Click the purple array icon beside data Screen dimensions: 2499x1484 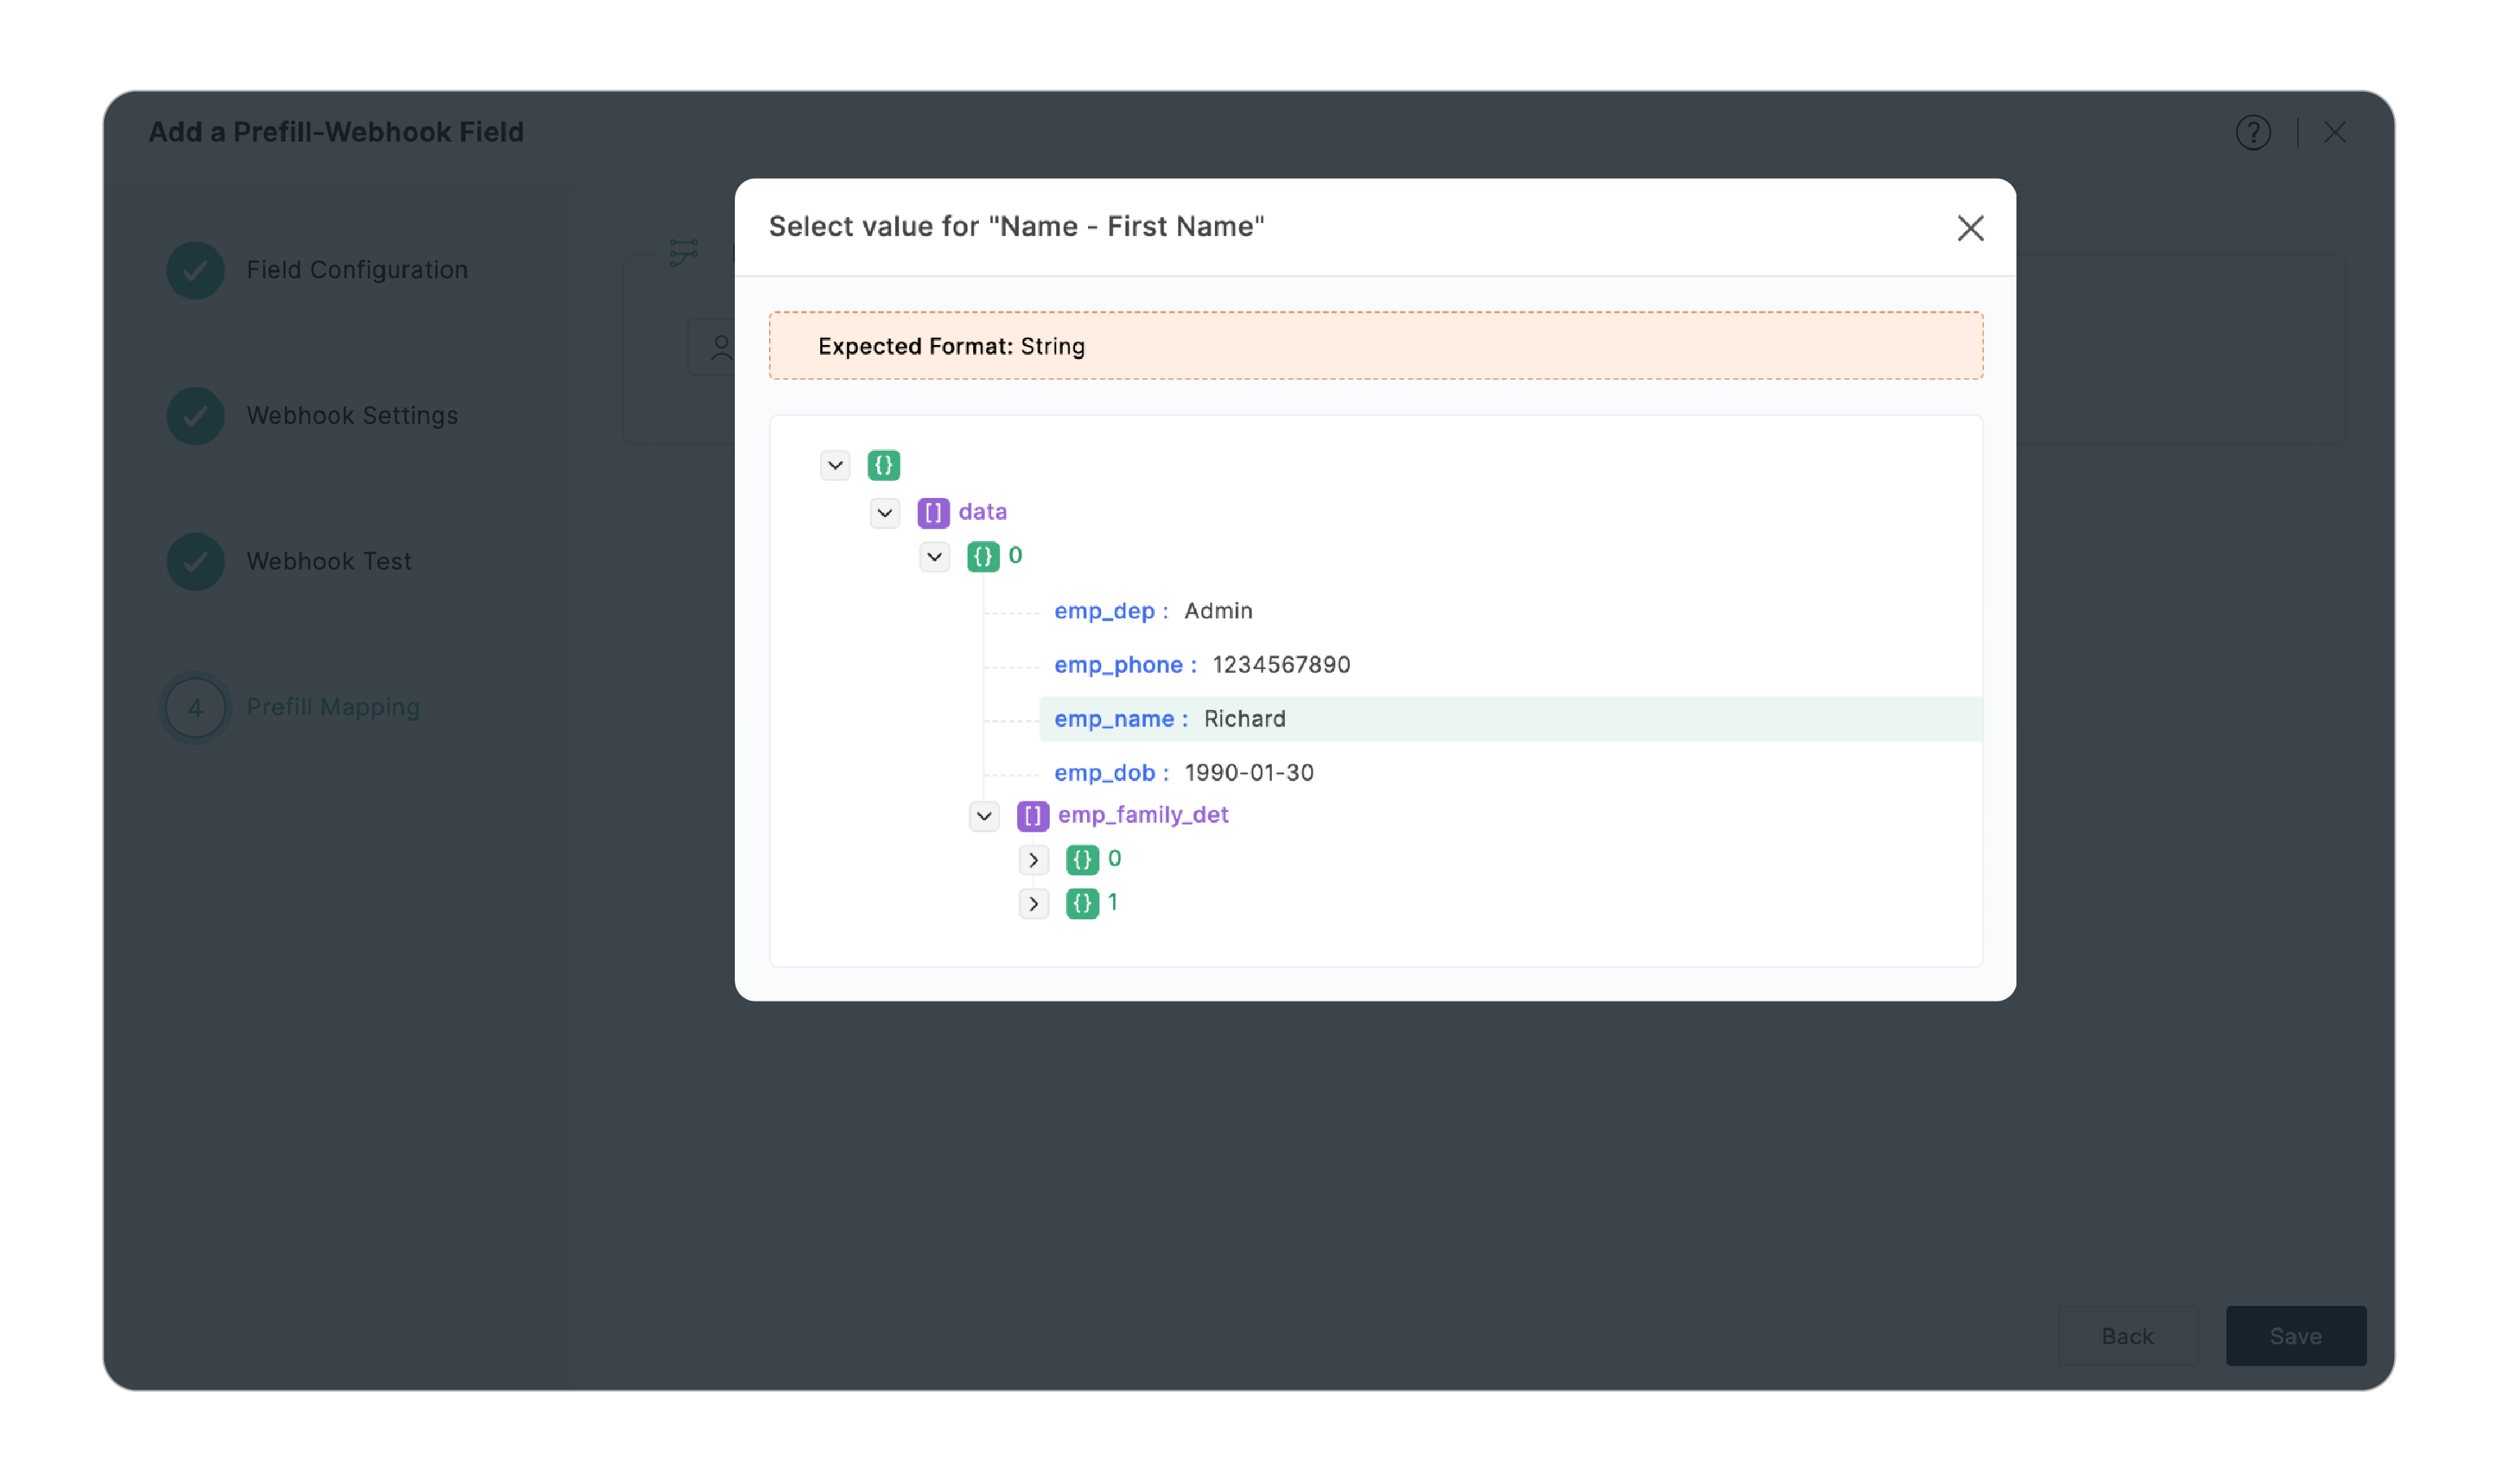tap(933, 511)
